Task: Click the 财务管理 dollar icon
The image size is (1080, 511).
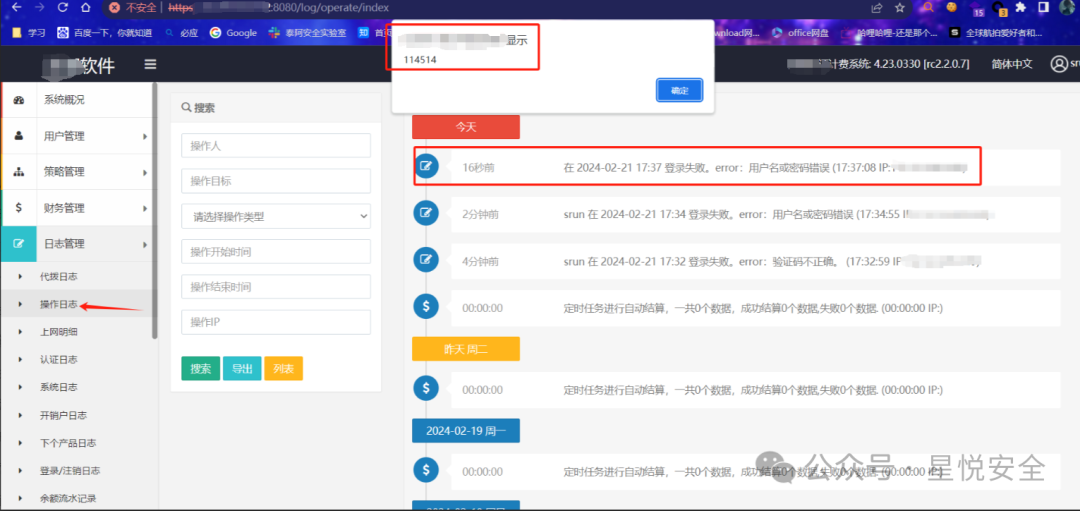Action: tap(19, 207)
